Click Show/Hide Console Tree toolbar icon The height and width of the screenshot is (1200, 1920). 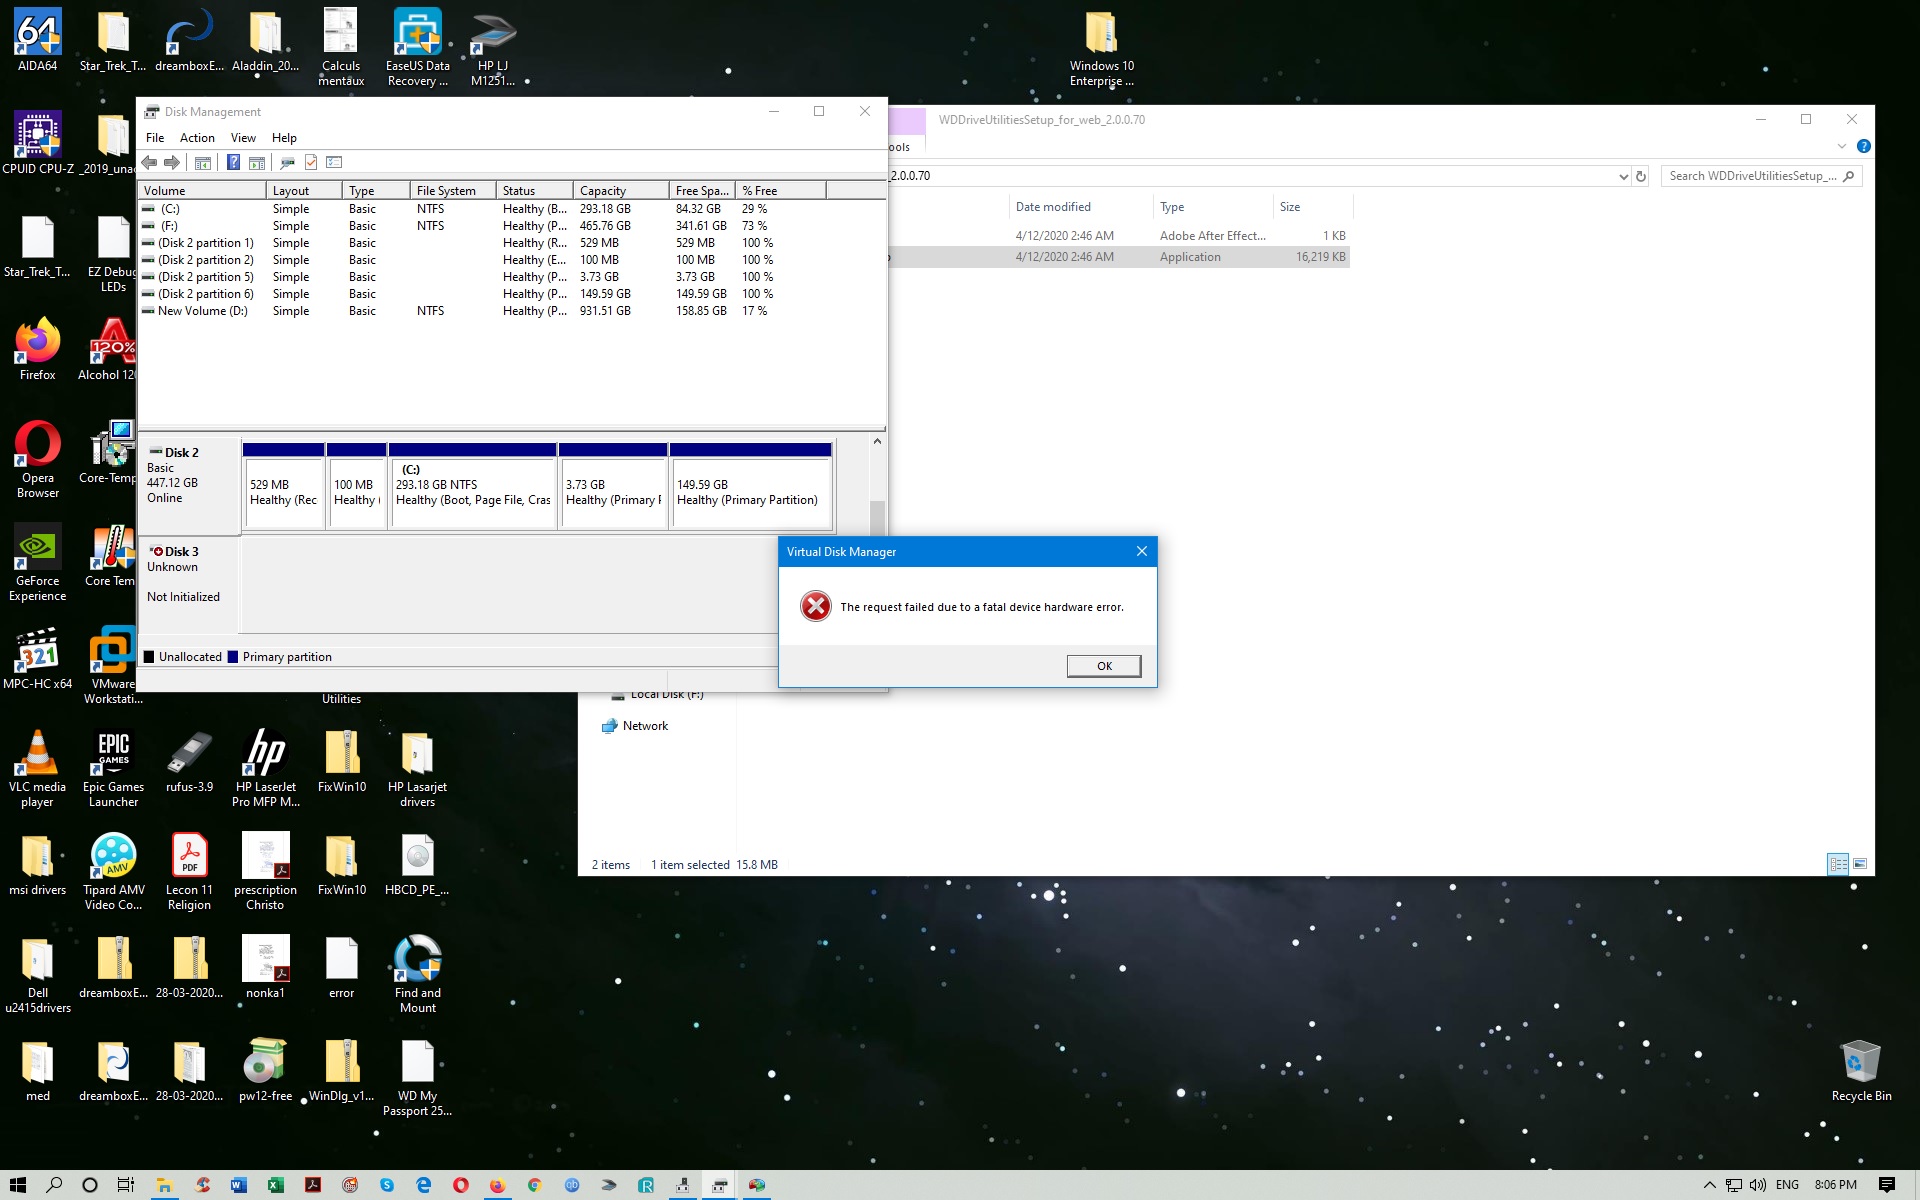[203, 162]
